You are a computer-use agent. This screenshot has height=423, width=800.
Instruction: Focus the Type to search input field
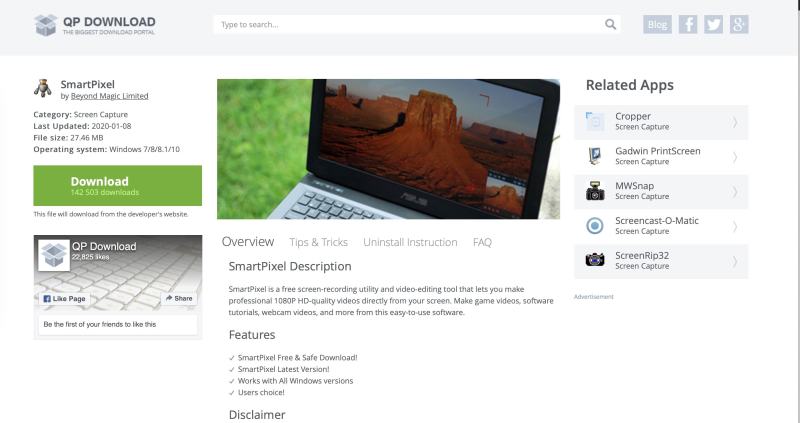click(x=408, y=24)
